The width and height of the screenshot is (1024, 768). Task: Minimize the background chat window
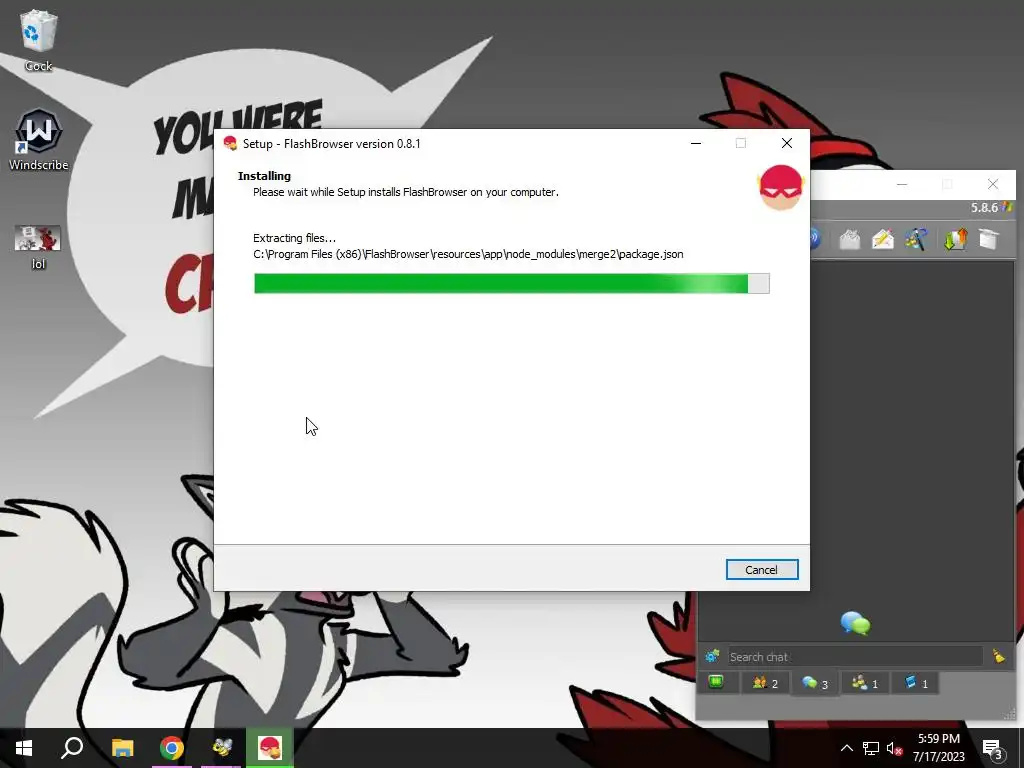(x=902, y=185)
